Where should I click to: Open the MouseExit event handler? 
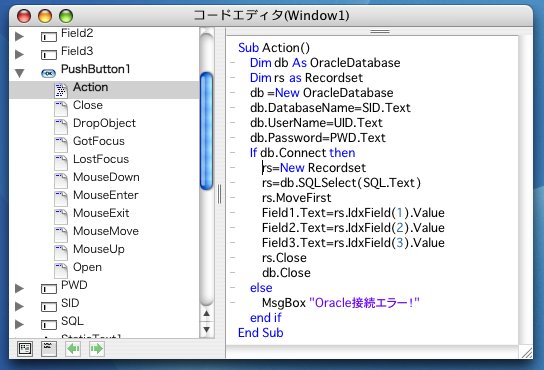click(101, 213)
